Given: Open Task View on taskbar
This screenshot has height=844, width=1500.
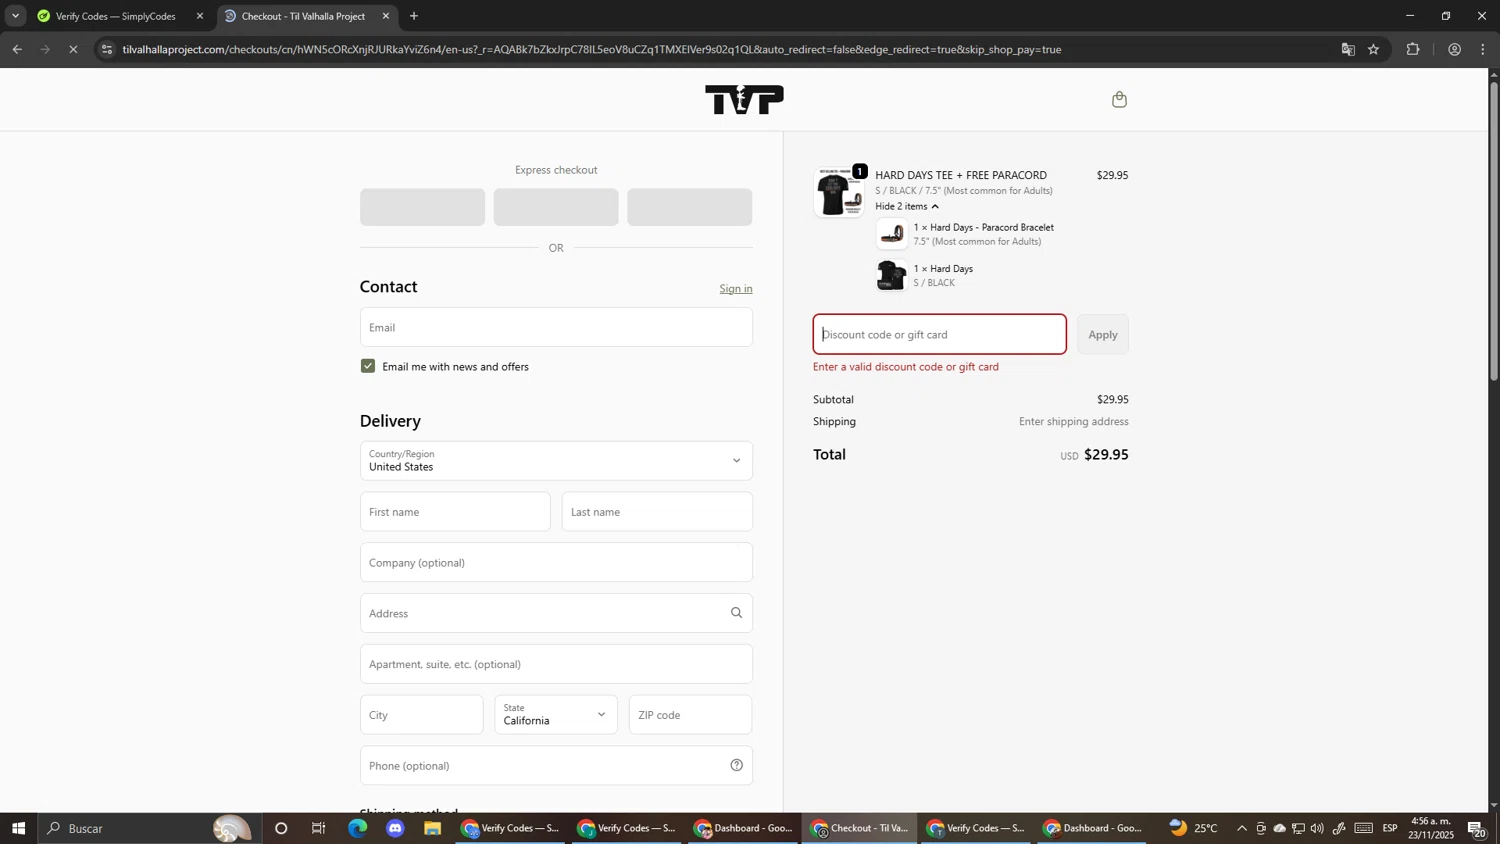Looking at the screenshot, I should (x=319, y=828).
